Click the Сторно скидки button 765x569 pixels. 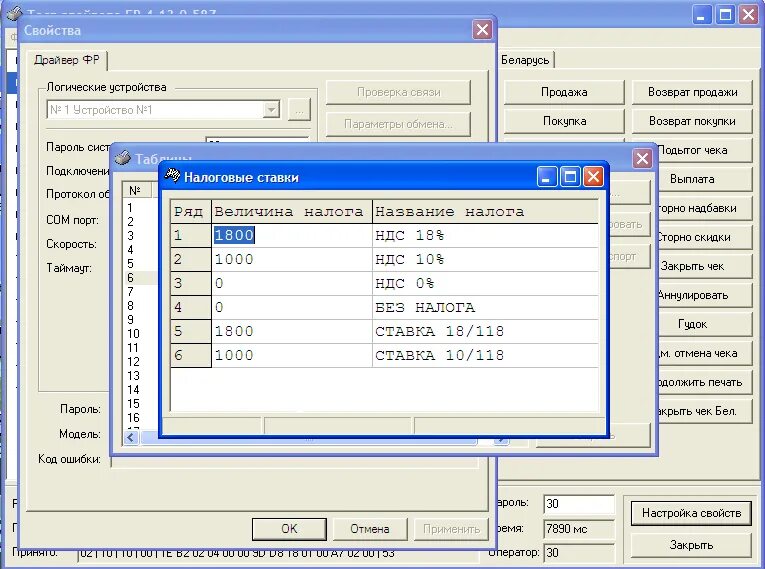704,237
